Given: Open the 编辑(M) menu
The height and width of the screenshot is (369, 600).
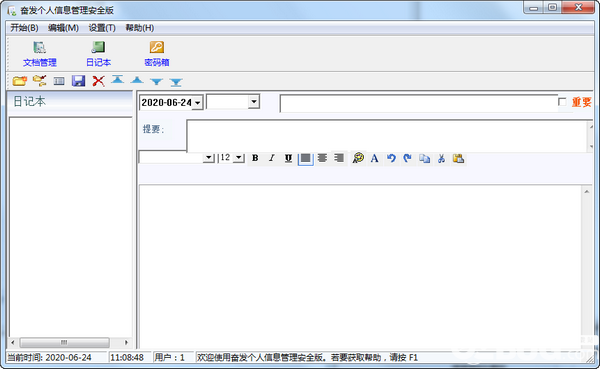Looking at the screenshot, I should click(x=64, y=28).
